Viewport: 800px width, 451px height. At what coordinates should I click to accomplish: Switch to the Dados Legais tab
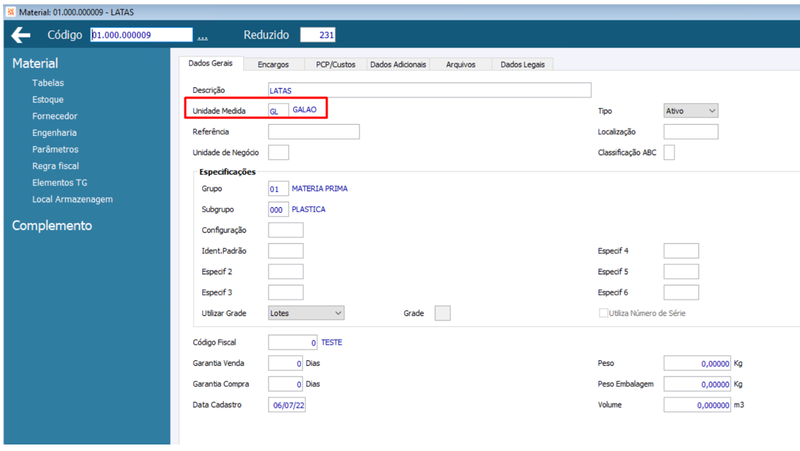(x=522, y=64)
